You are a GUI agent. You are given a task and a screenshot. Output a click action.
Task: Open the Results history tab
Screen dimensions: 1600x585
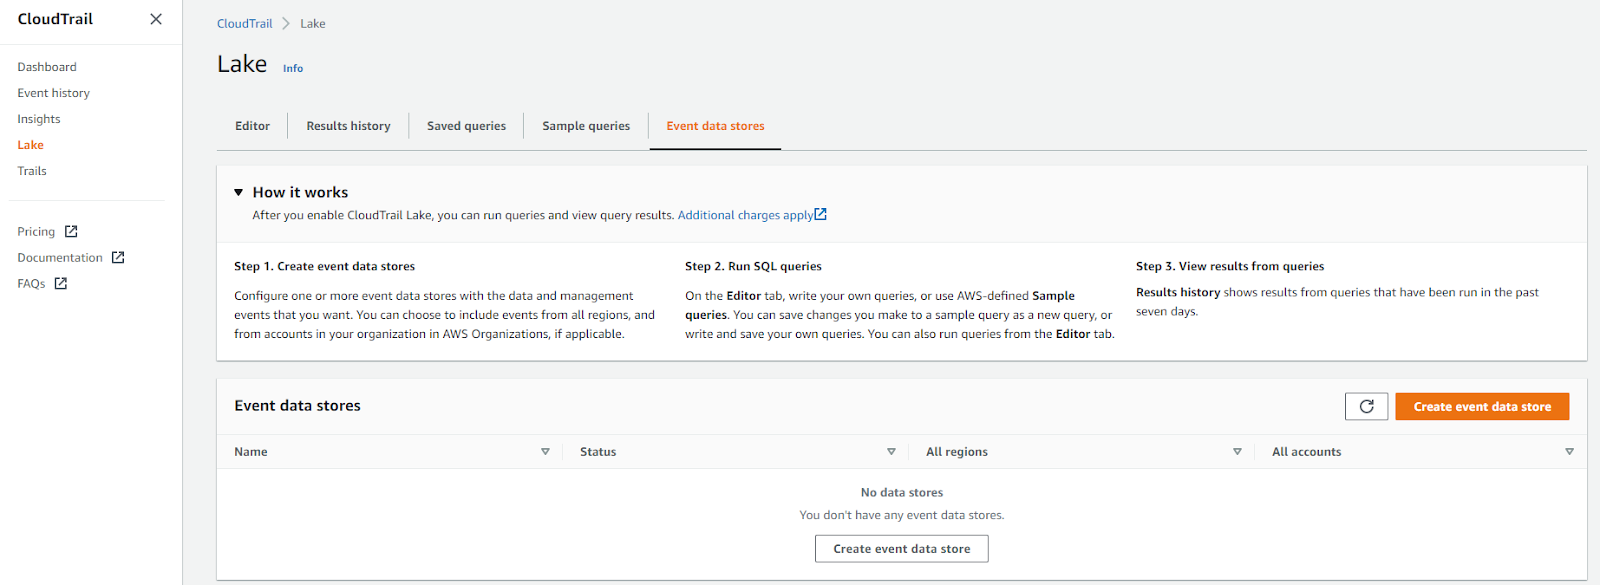348,126
